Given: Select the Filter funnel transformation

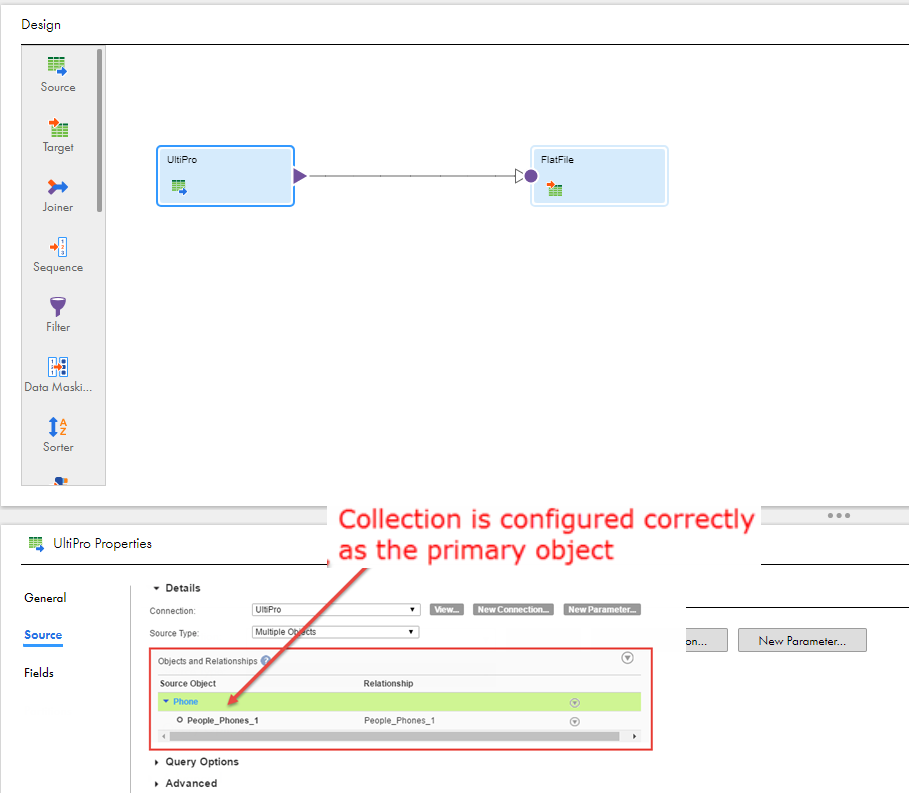Looking at the screenshot, I should pos(57,307).
